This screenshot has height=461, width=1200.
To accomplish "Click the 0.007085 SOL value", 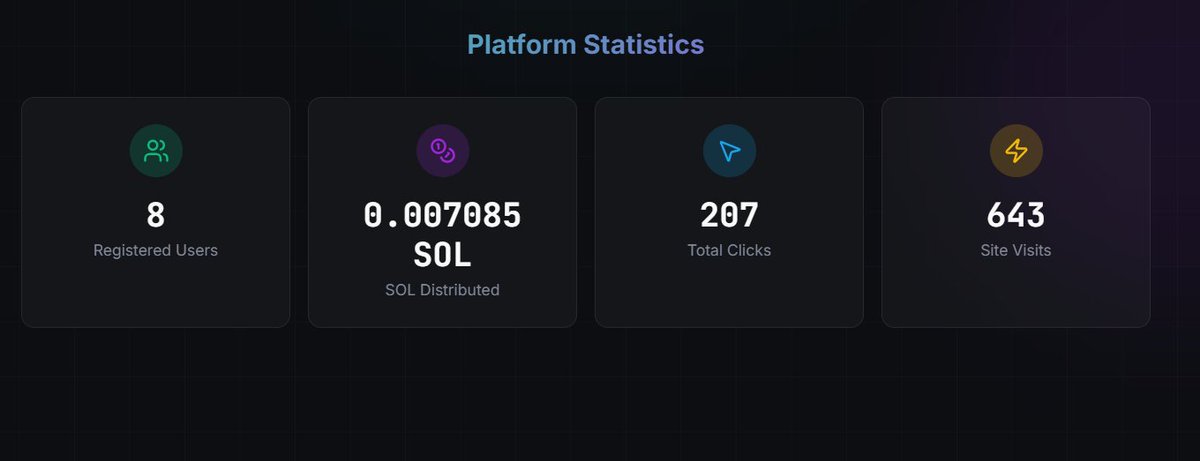I will 442,234.
